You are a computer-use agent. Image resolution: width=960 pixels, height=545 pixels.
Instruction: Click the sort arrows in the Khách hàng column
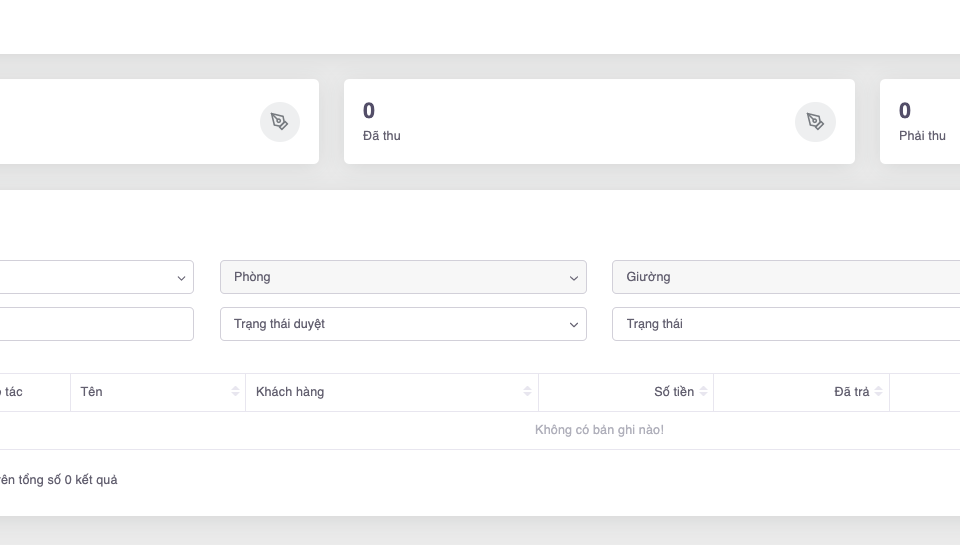[x=527, y=392]
